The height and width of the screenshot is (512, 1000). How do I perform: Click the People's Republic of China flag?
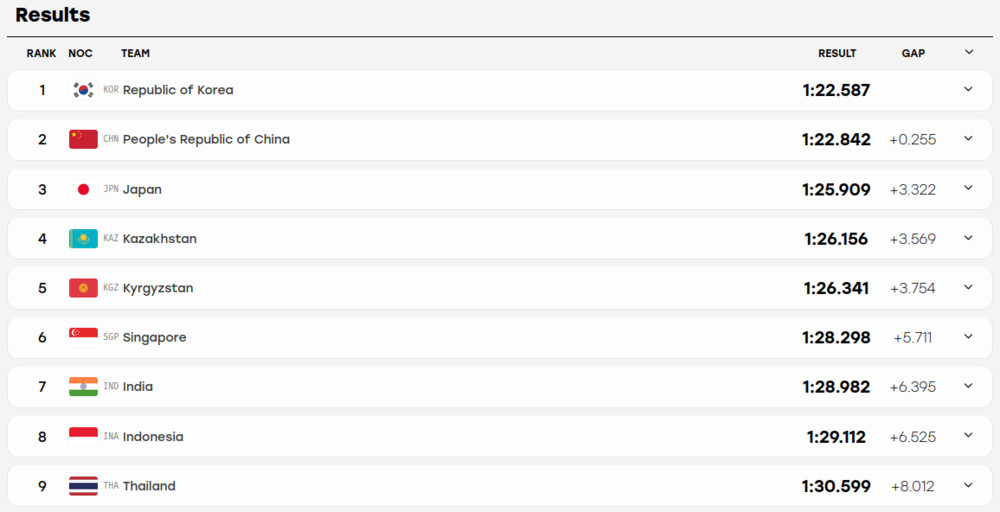coord(83,139)
